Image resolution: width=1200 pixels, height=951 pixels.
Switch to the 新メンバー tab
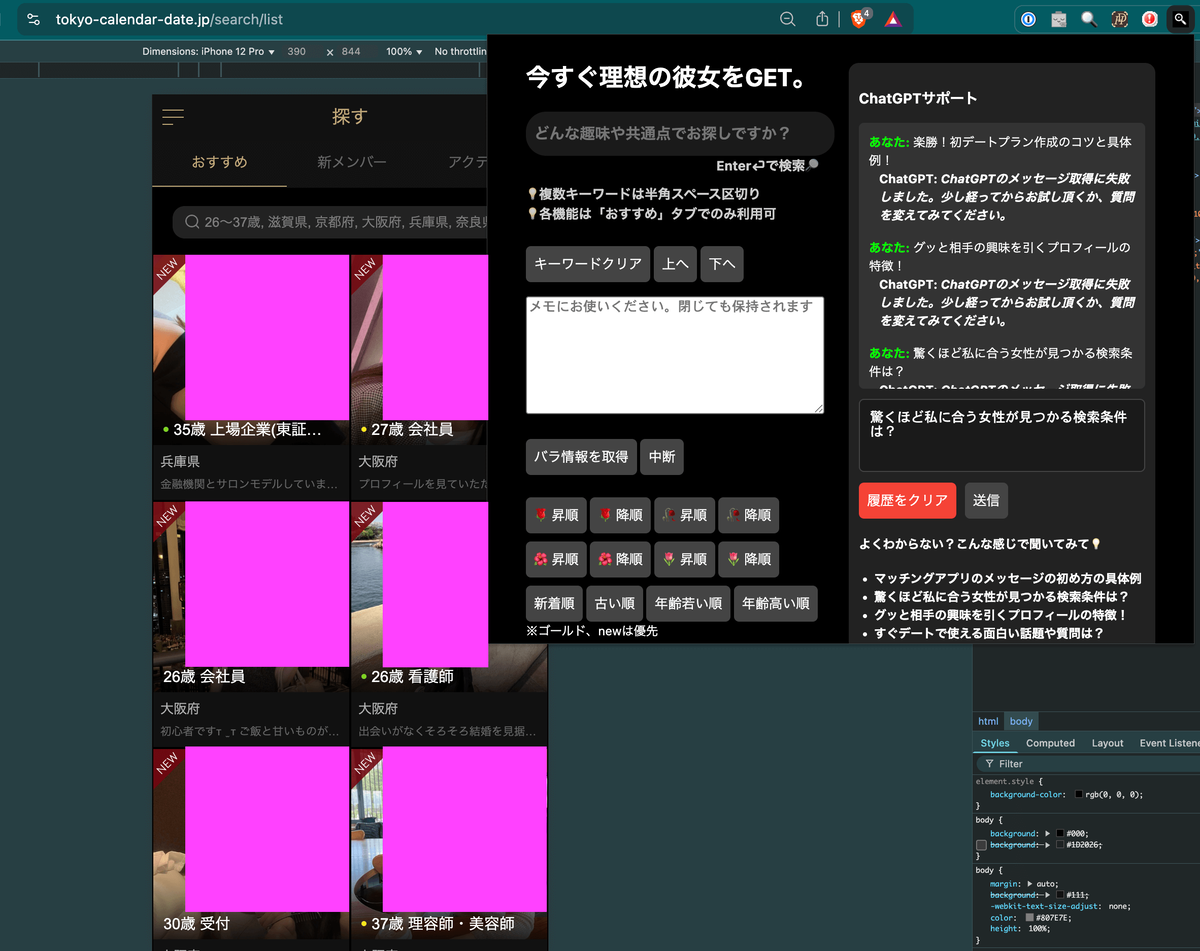(x=352, y=162)
